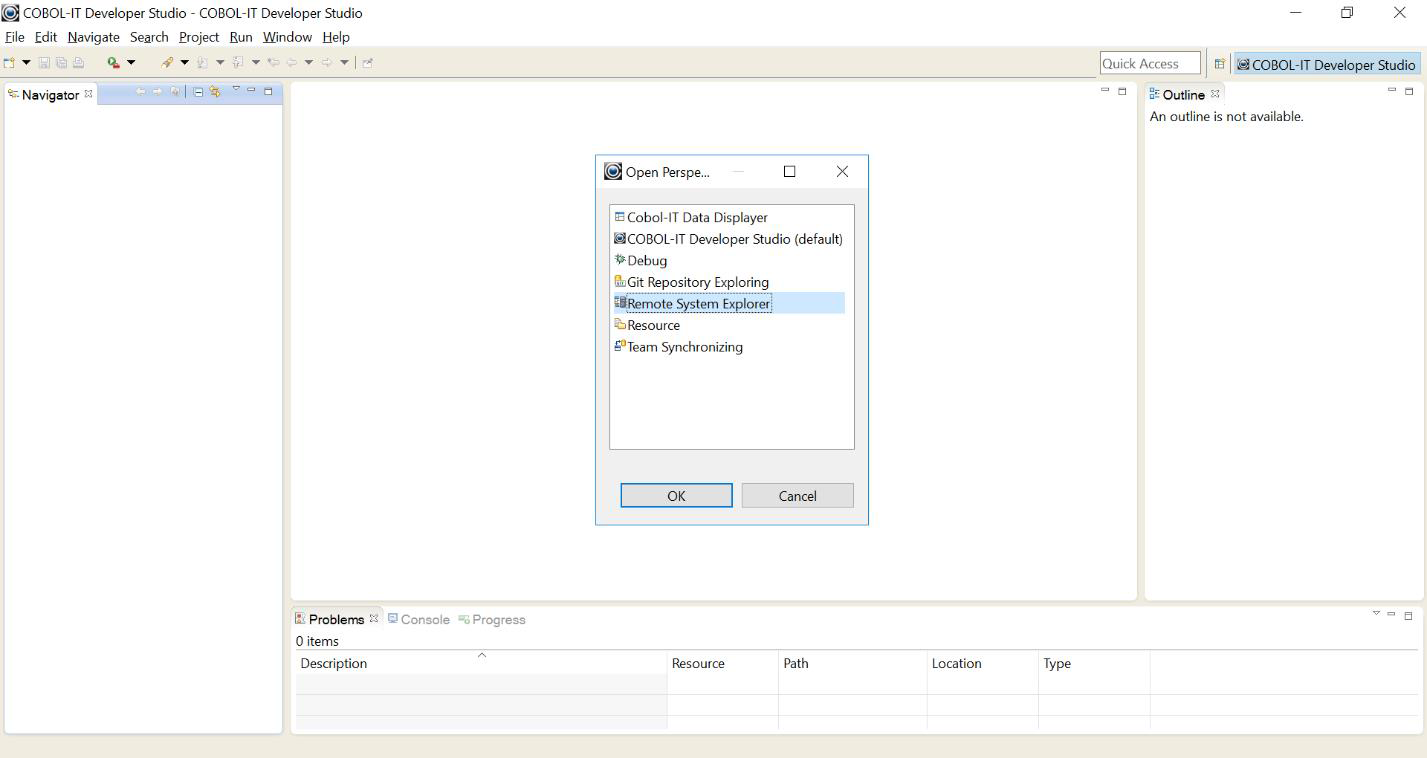Click the Print icon in the toolbar
1427x758 pixels.
77,62
